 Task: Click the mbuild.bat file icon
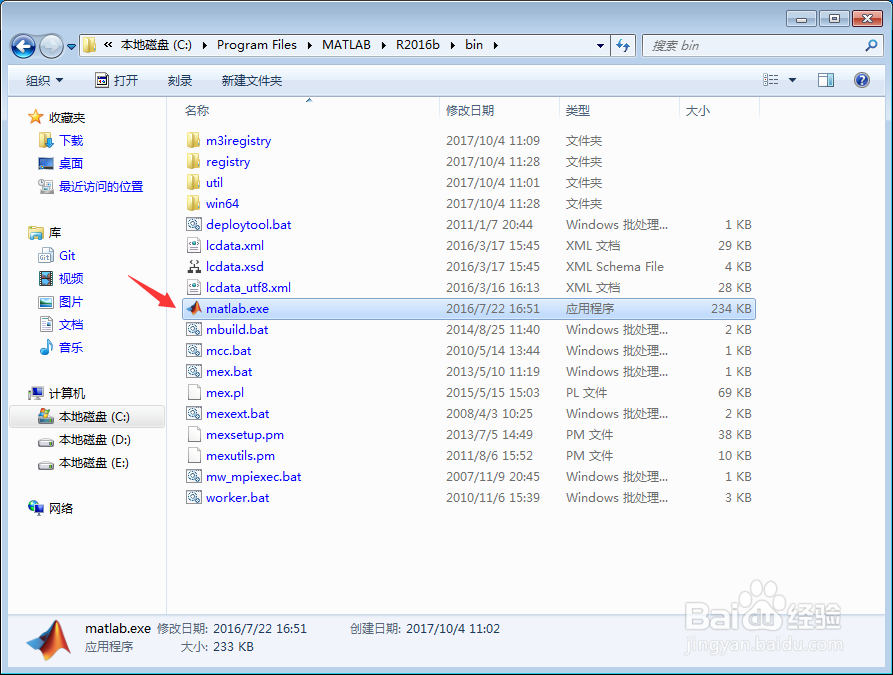coord(194,329)
